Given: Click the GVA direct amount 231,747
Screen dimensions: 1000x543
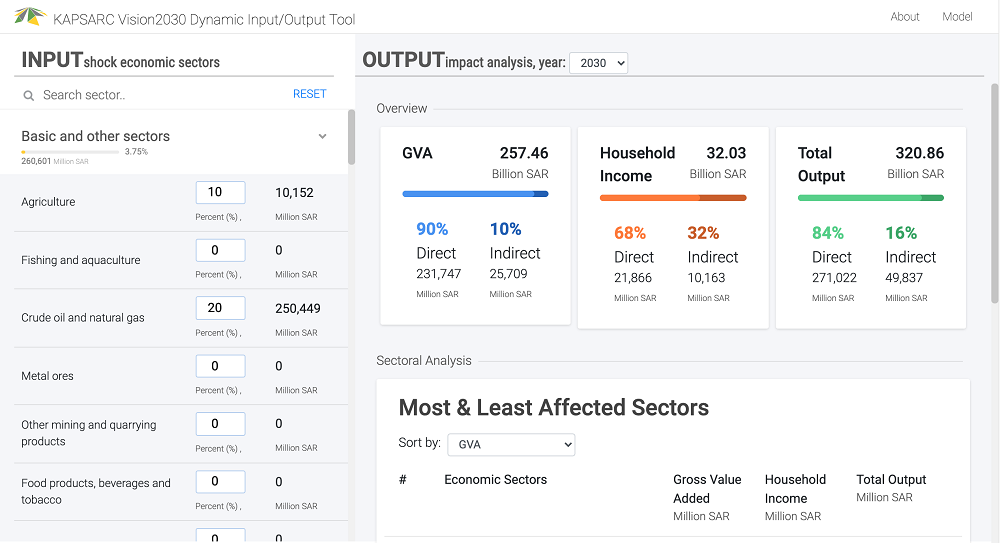Looking at the screenshot, I should click(438, 274).
